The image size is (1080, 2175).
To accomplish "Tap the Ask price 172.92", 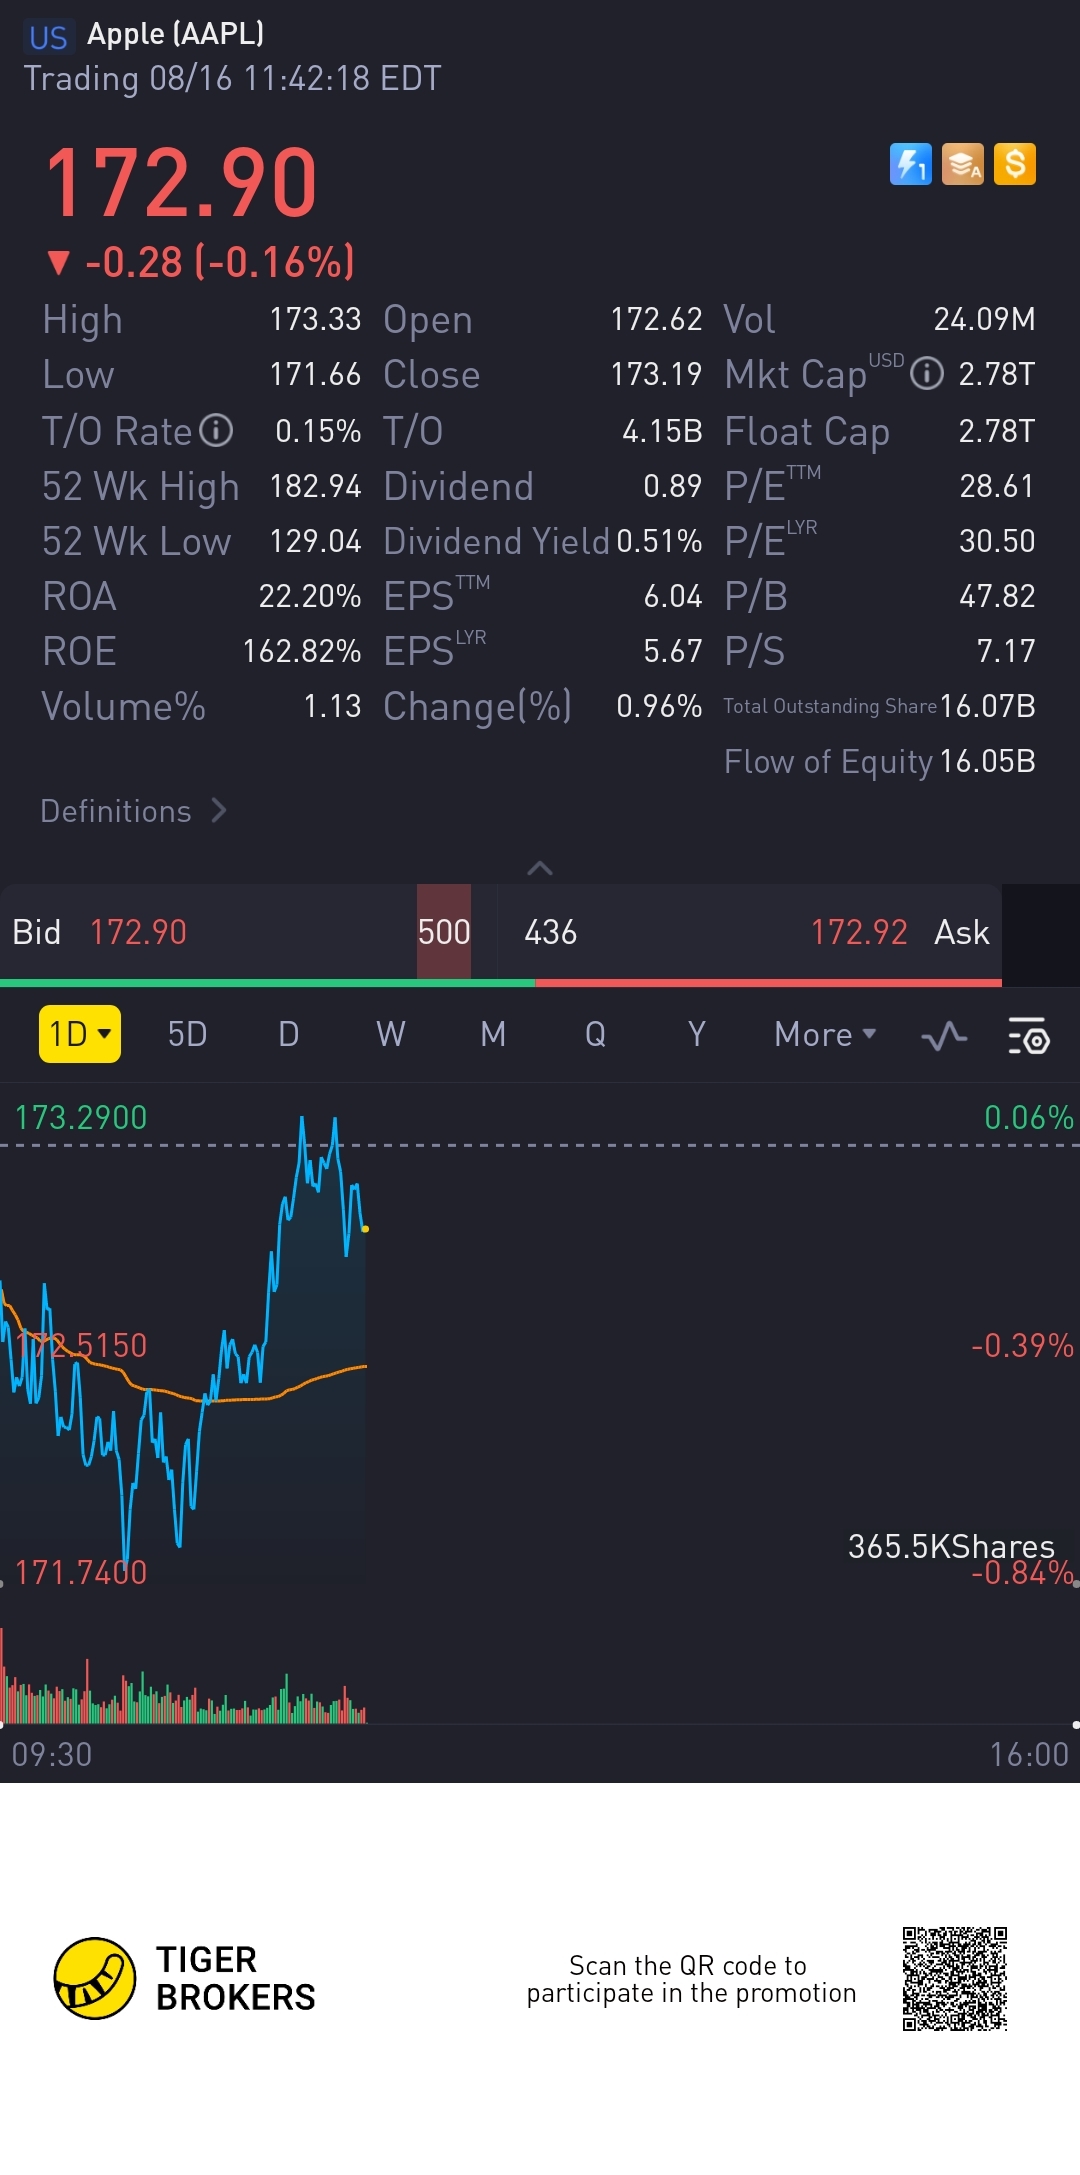I will (x=859, y=932).
